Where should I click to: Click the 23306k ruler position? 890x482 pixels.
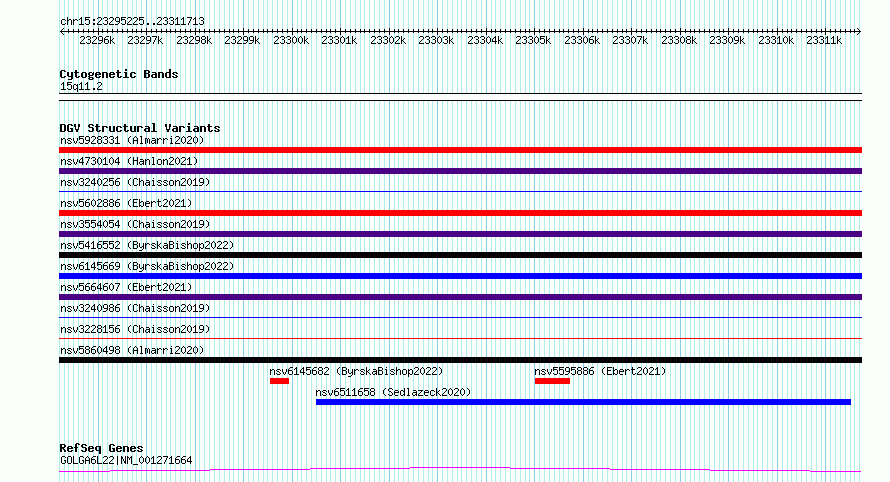[x=582, y=40]
